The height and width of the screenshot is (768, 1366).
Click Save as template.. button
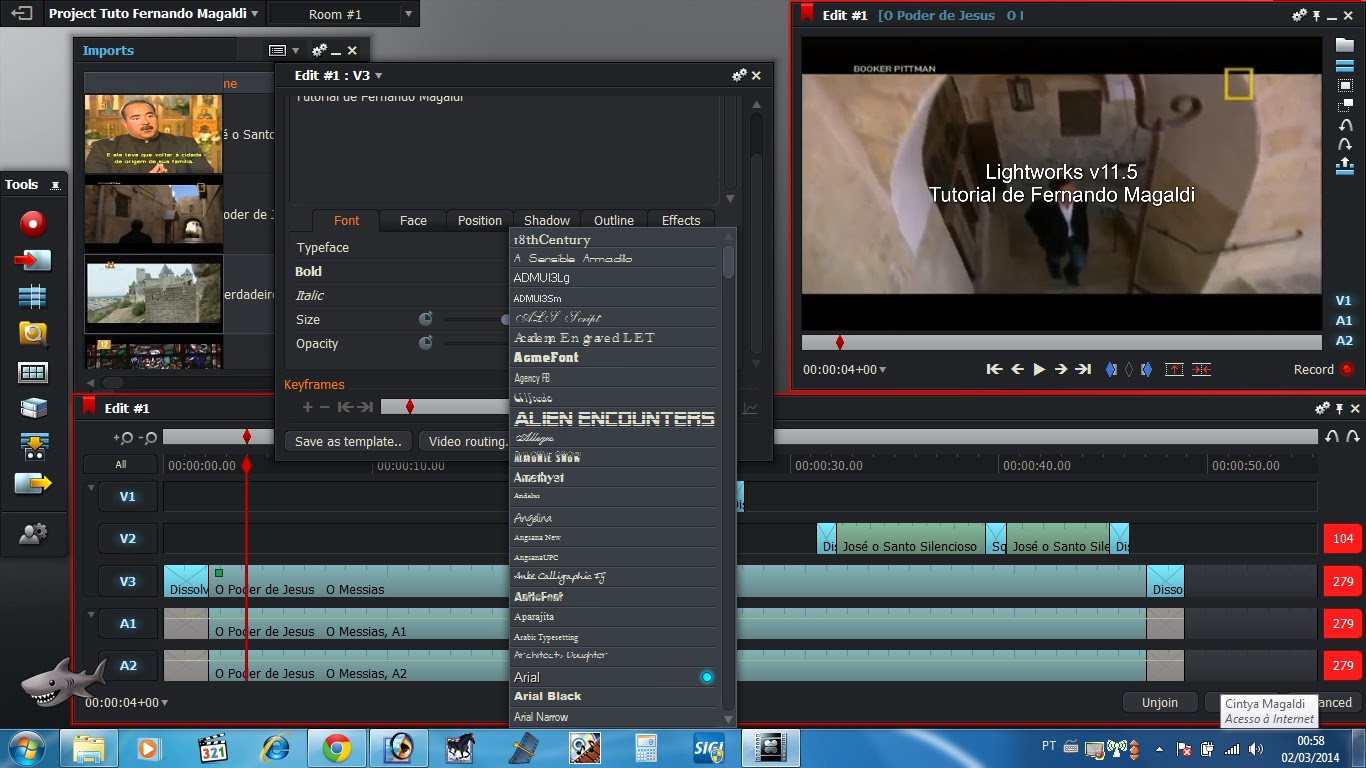click(348, 441)
